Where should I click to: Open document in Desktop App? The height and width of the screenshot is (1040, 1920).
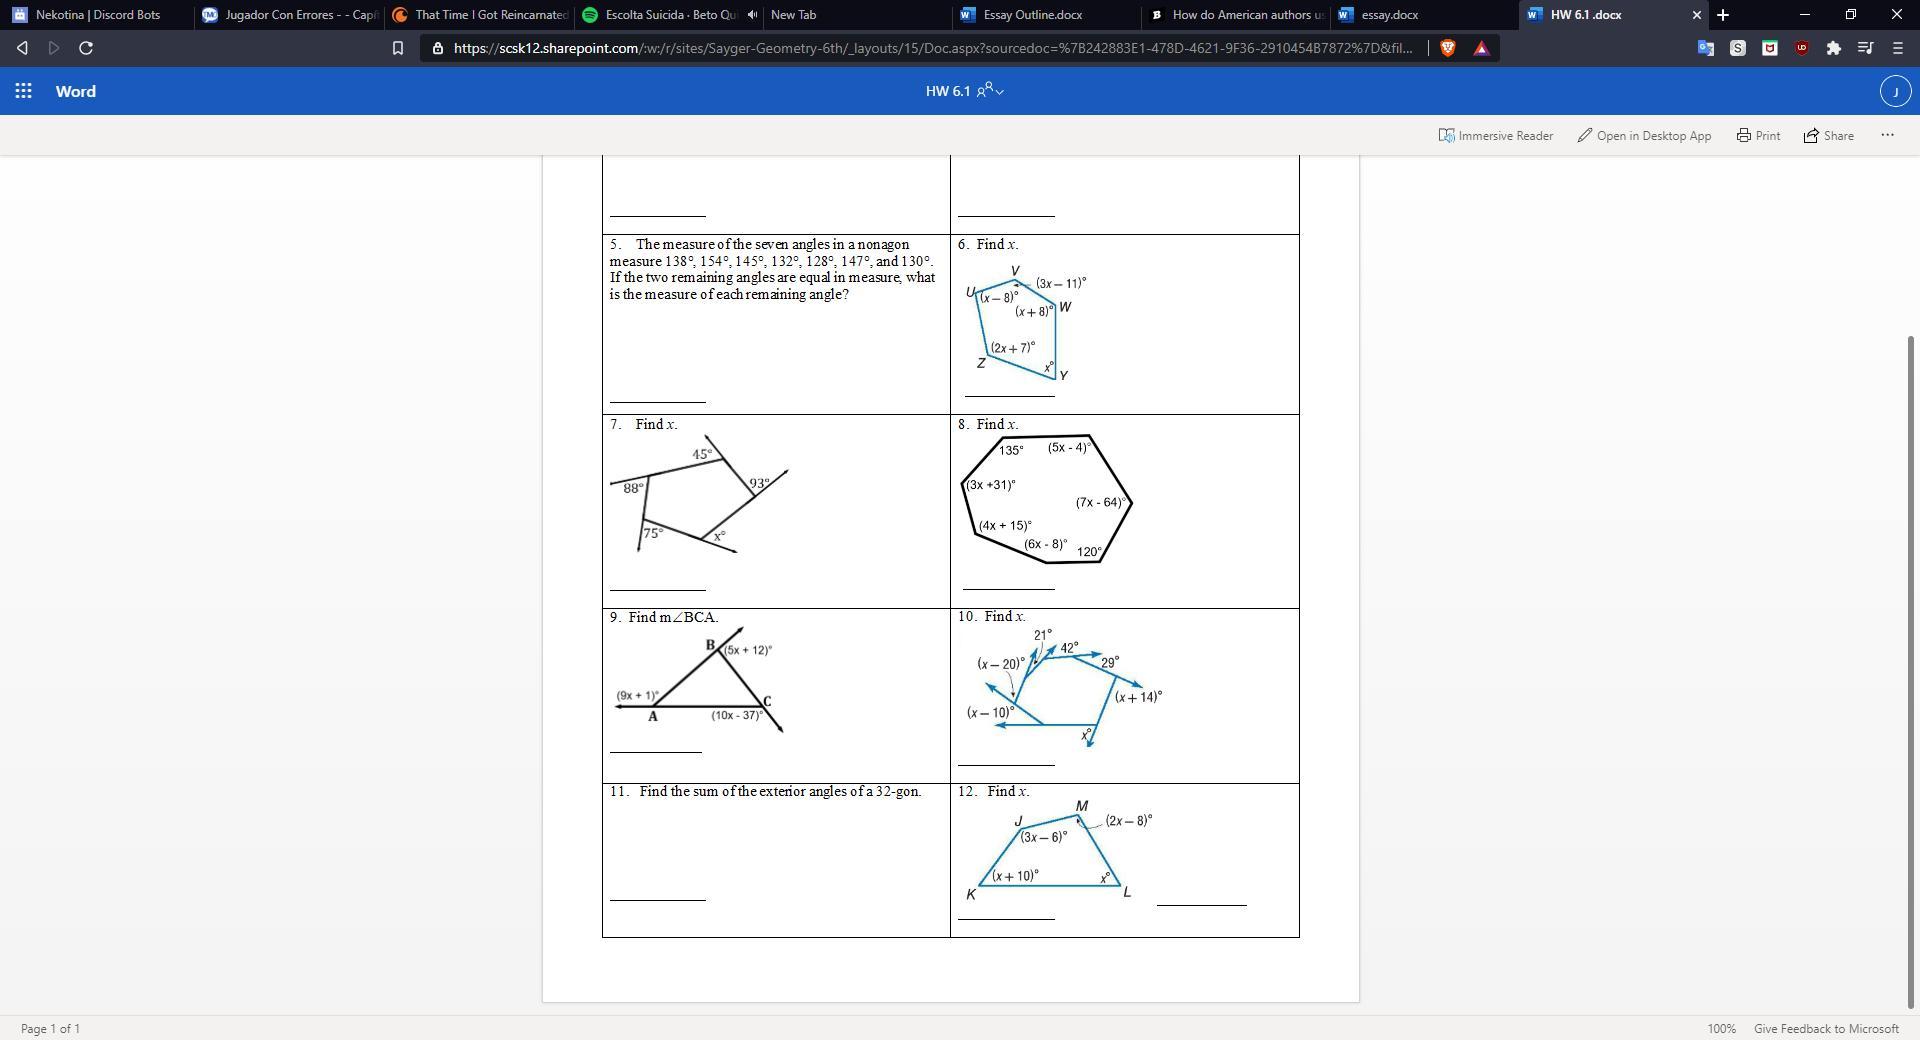pyautogui.click(x=1644, y=135)
